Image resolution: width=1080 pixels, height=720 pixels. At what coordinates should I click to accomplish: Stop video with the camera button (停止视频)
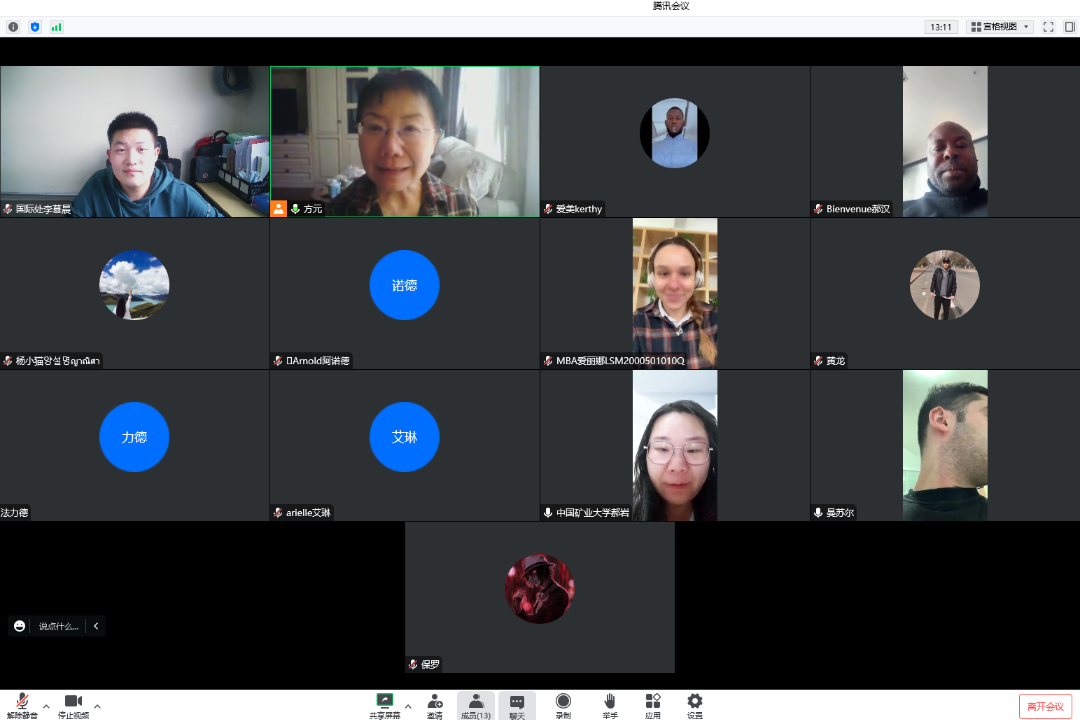click(73, 705)
